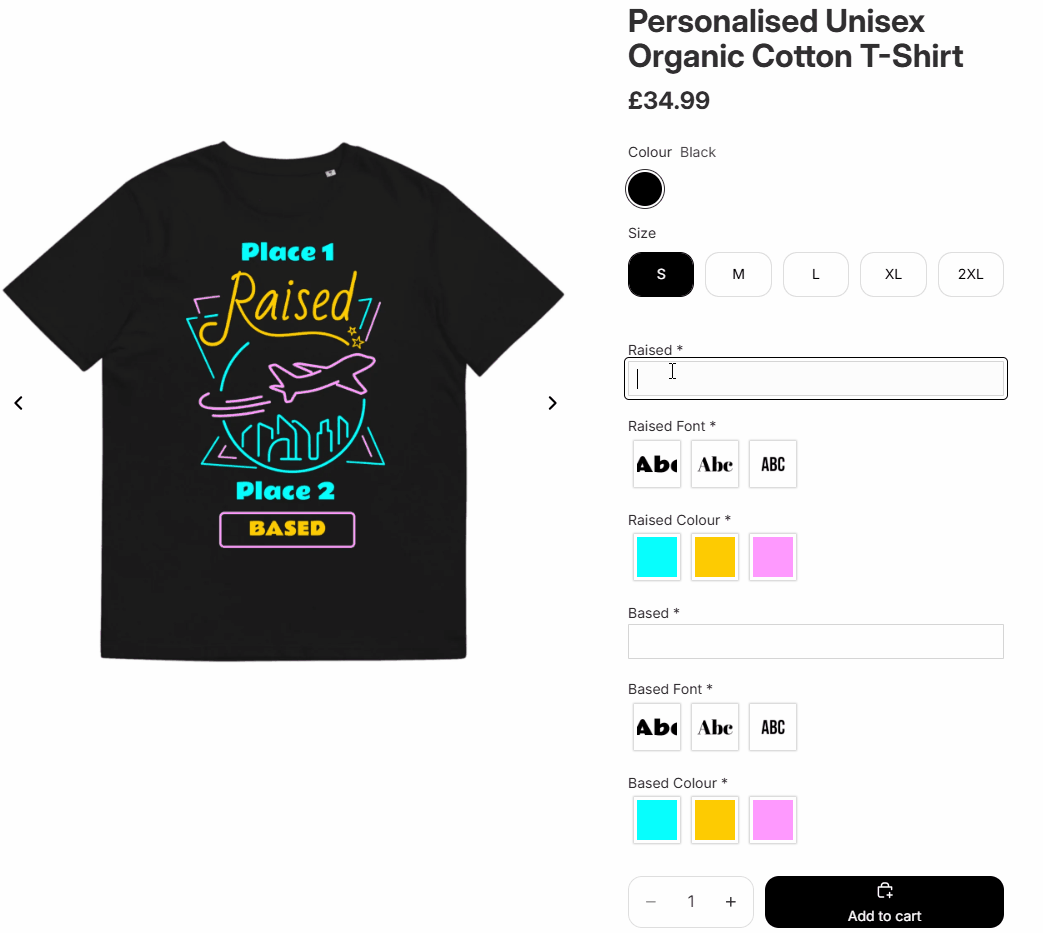This screenshot has height=933, width=1043.
Task: Select the Black colour swatch
Action: [x=645, y=189]
